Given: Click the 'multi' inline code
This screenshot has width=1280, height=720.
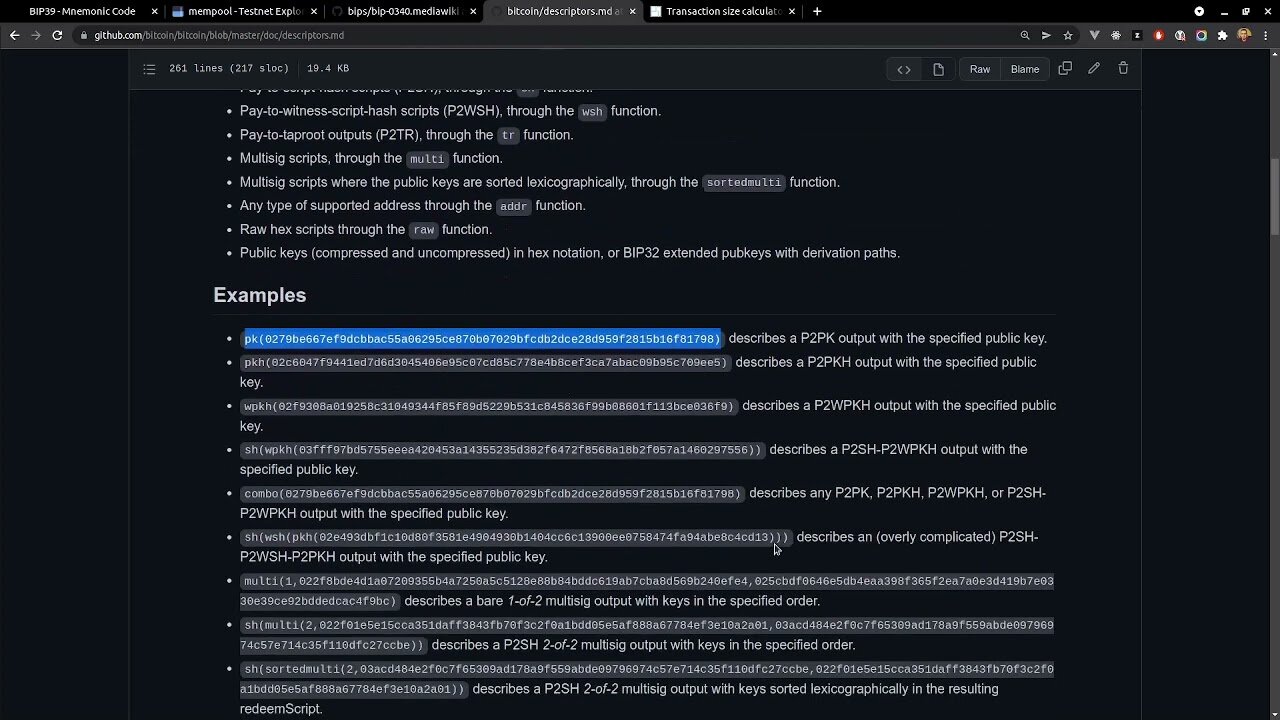Looking at the screenshot, I should point(427,159).
